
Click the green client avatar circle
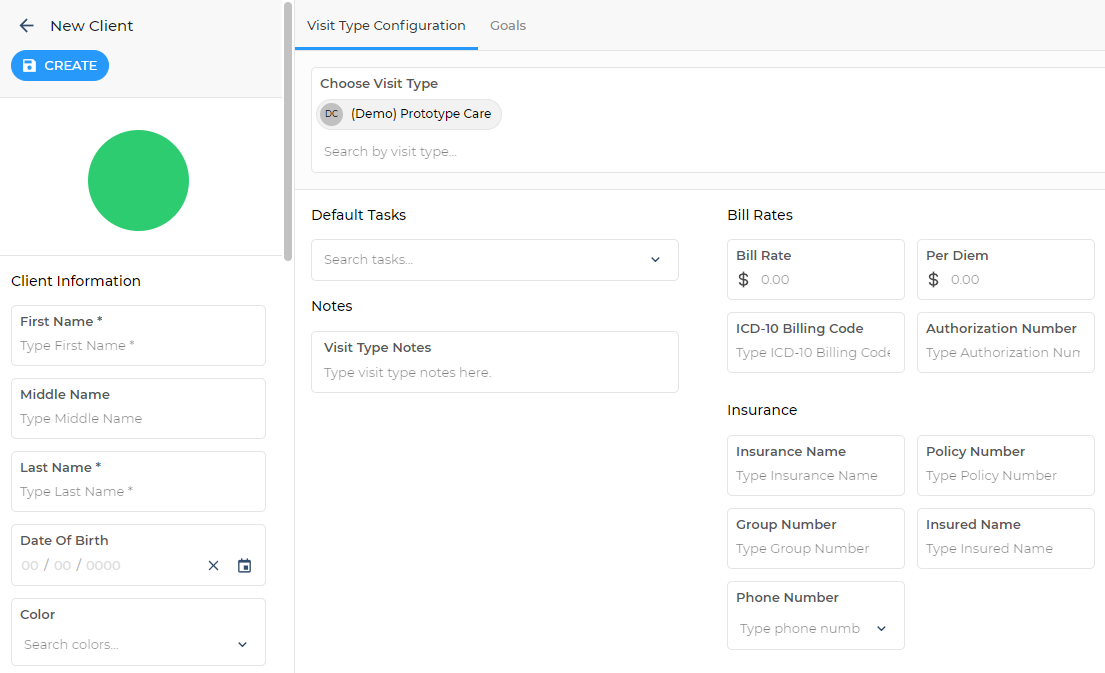[138, 180]
